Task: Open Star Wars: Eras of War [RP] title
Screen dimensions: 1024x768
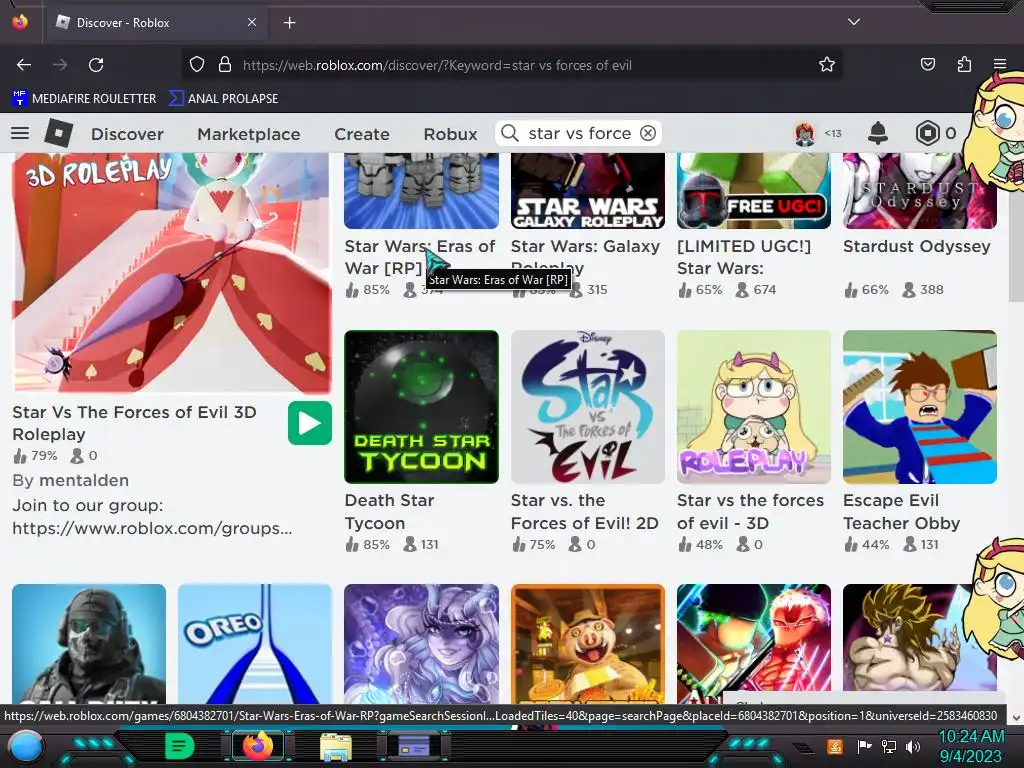Action: coord(420,257)
